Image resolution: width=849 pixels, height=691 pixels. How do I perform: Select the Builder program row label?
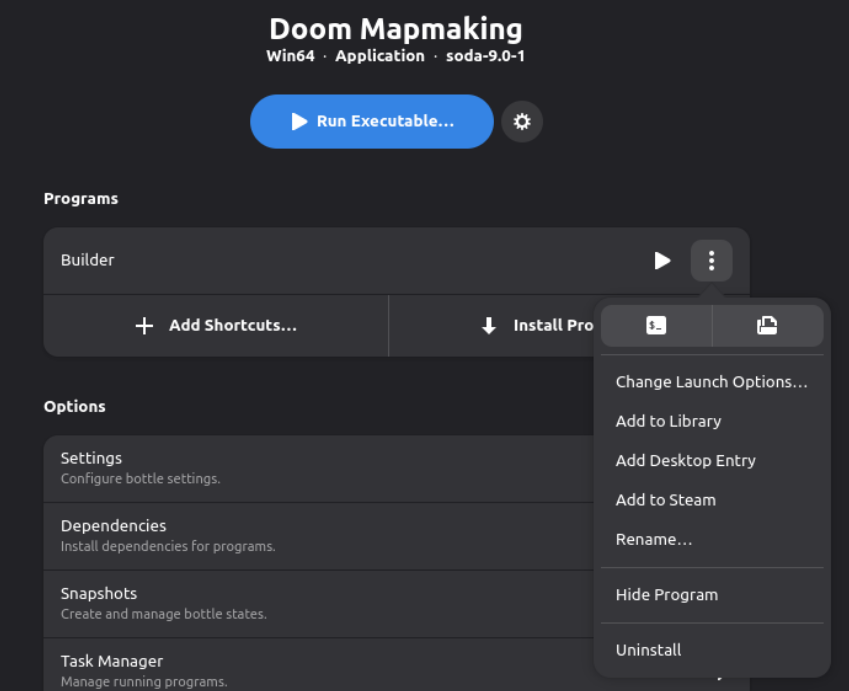coord(88,260)
